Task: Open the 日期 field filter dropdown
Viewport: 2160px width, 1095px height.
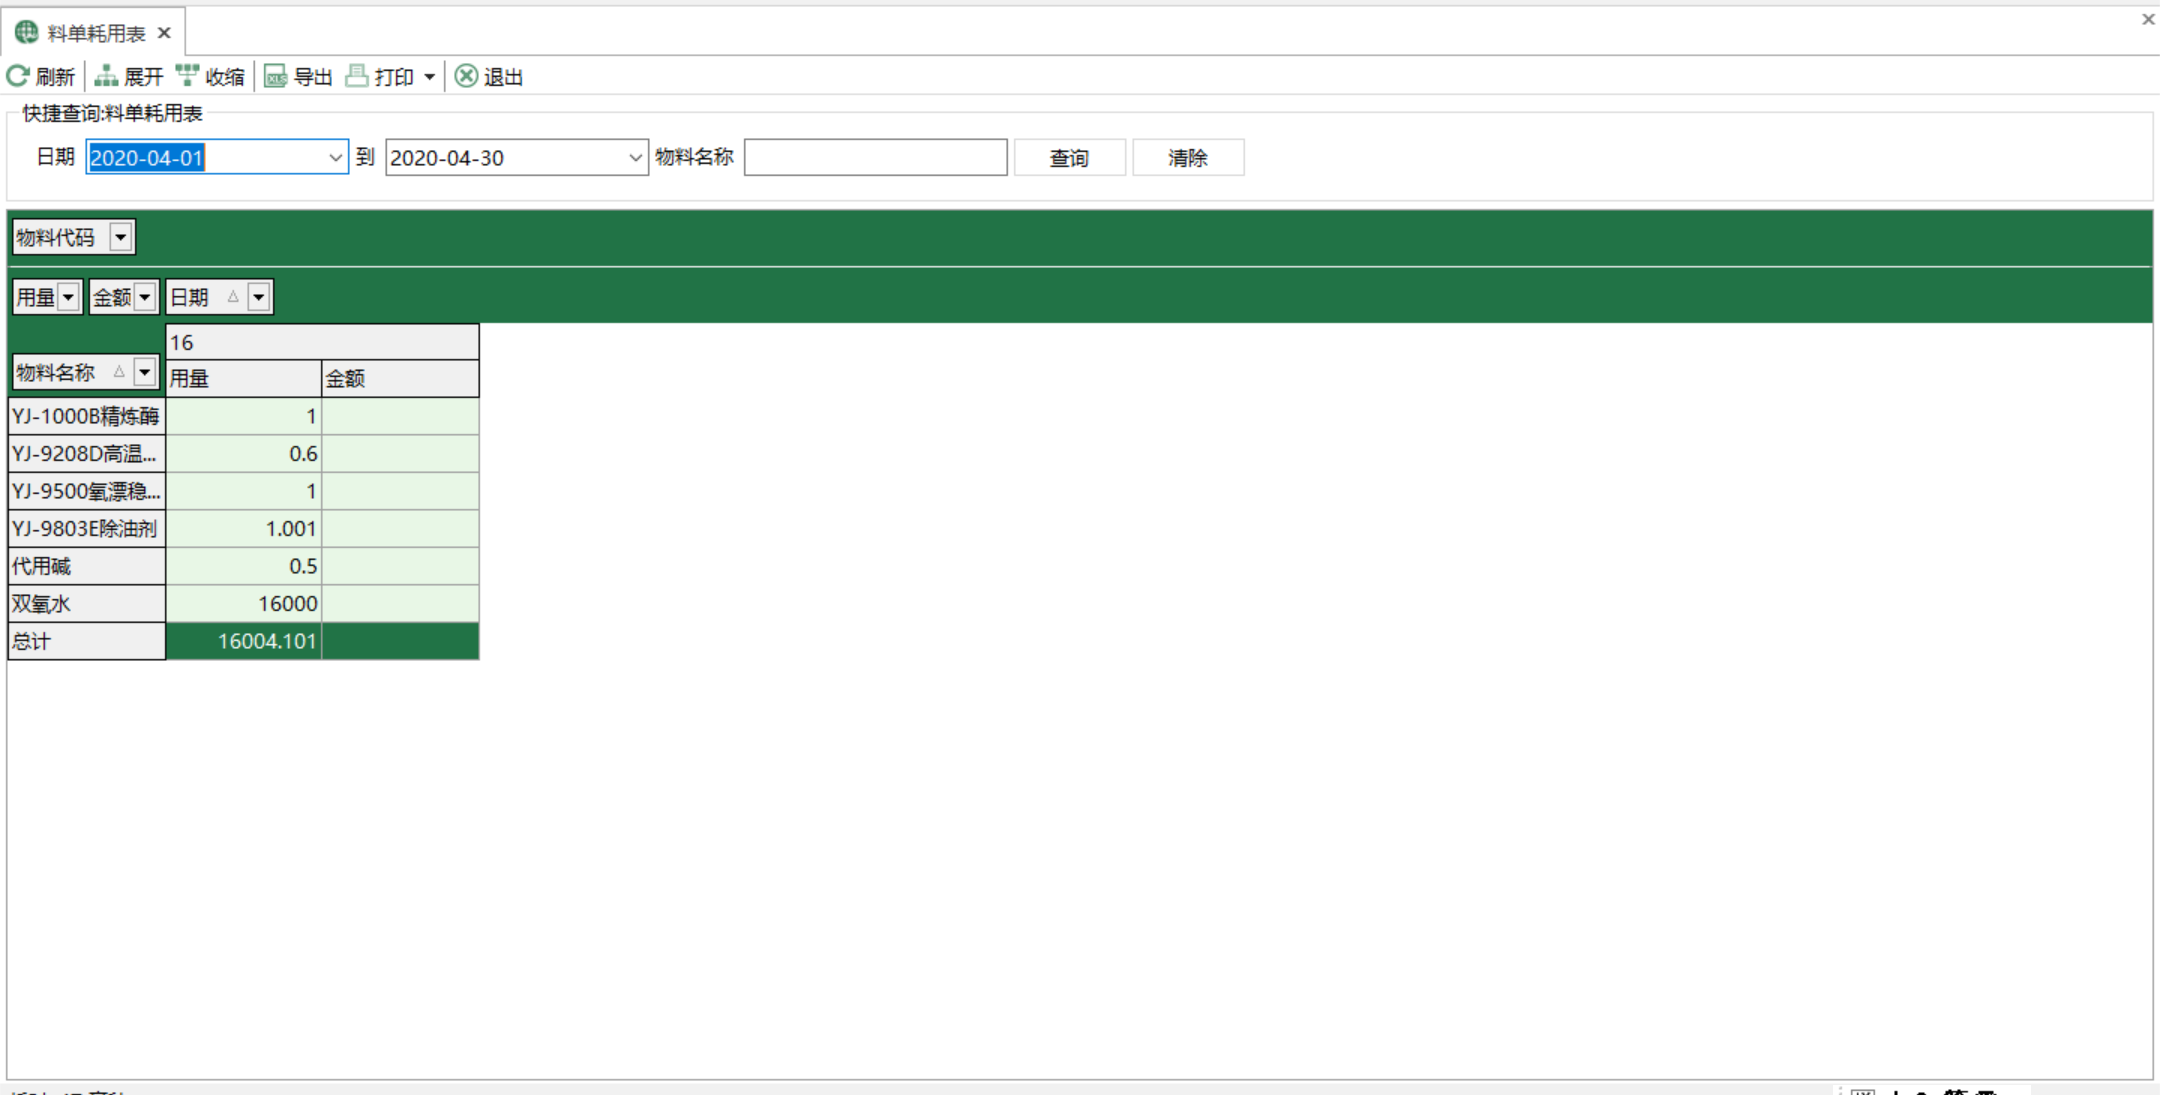Action: pos(259,297)
